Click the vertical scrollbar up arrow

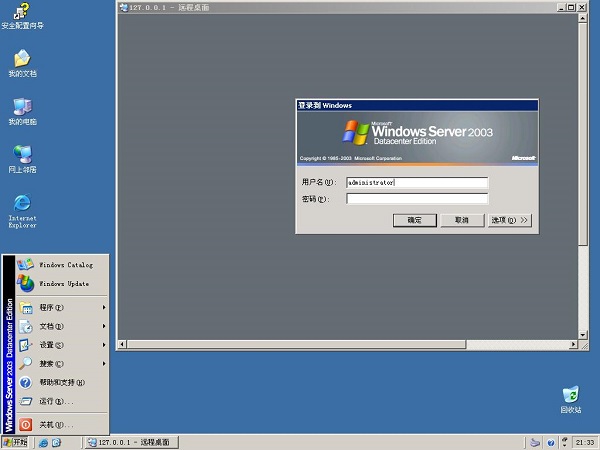(582, 18)
